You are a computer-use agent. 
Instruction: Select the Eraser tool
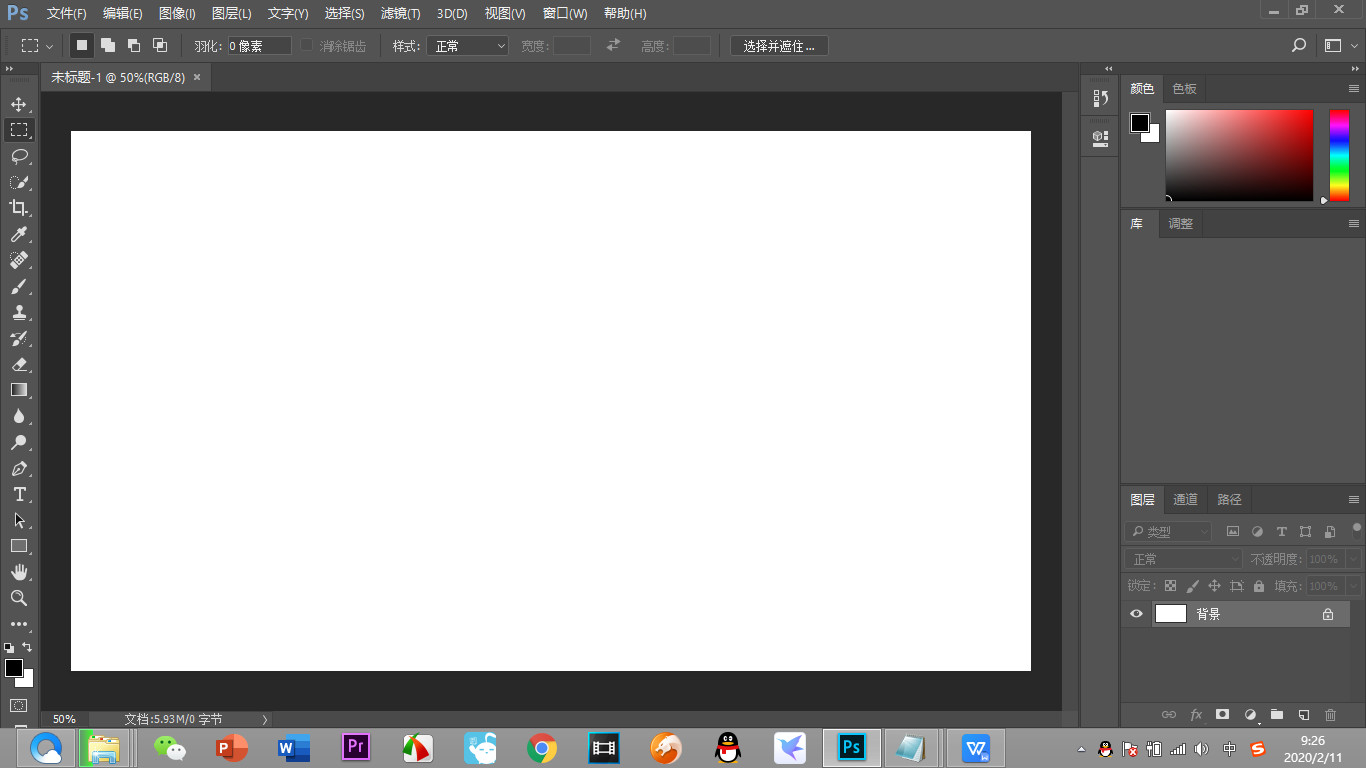coord(19,364)
